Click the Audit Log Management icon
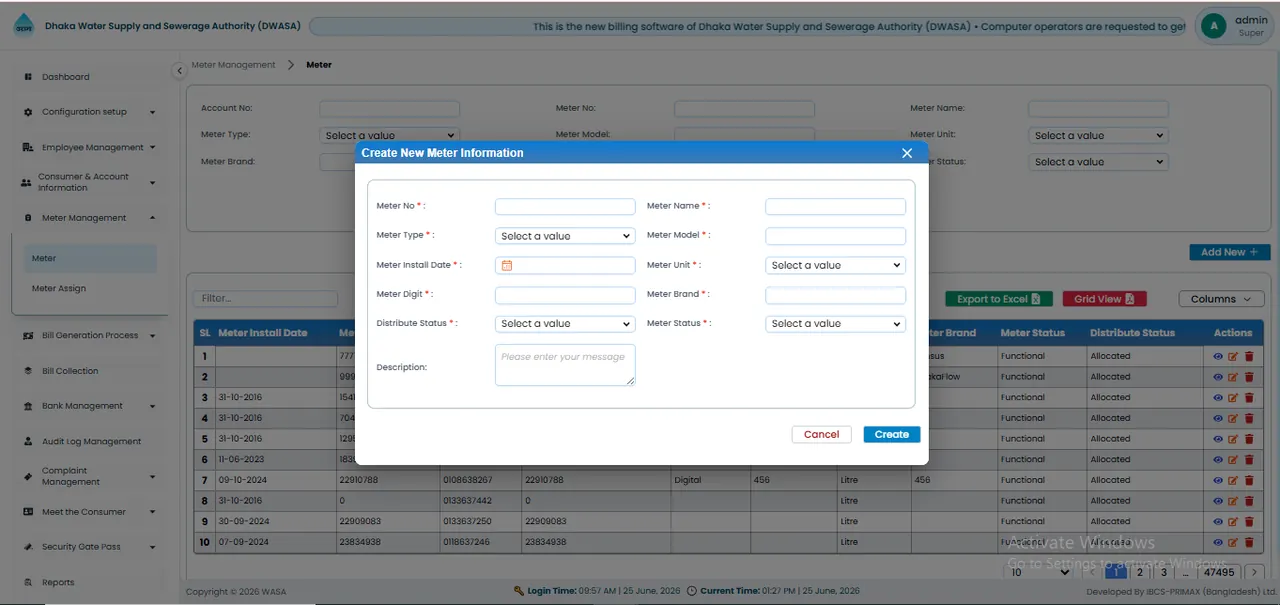 28,441
